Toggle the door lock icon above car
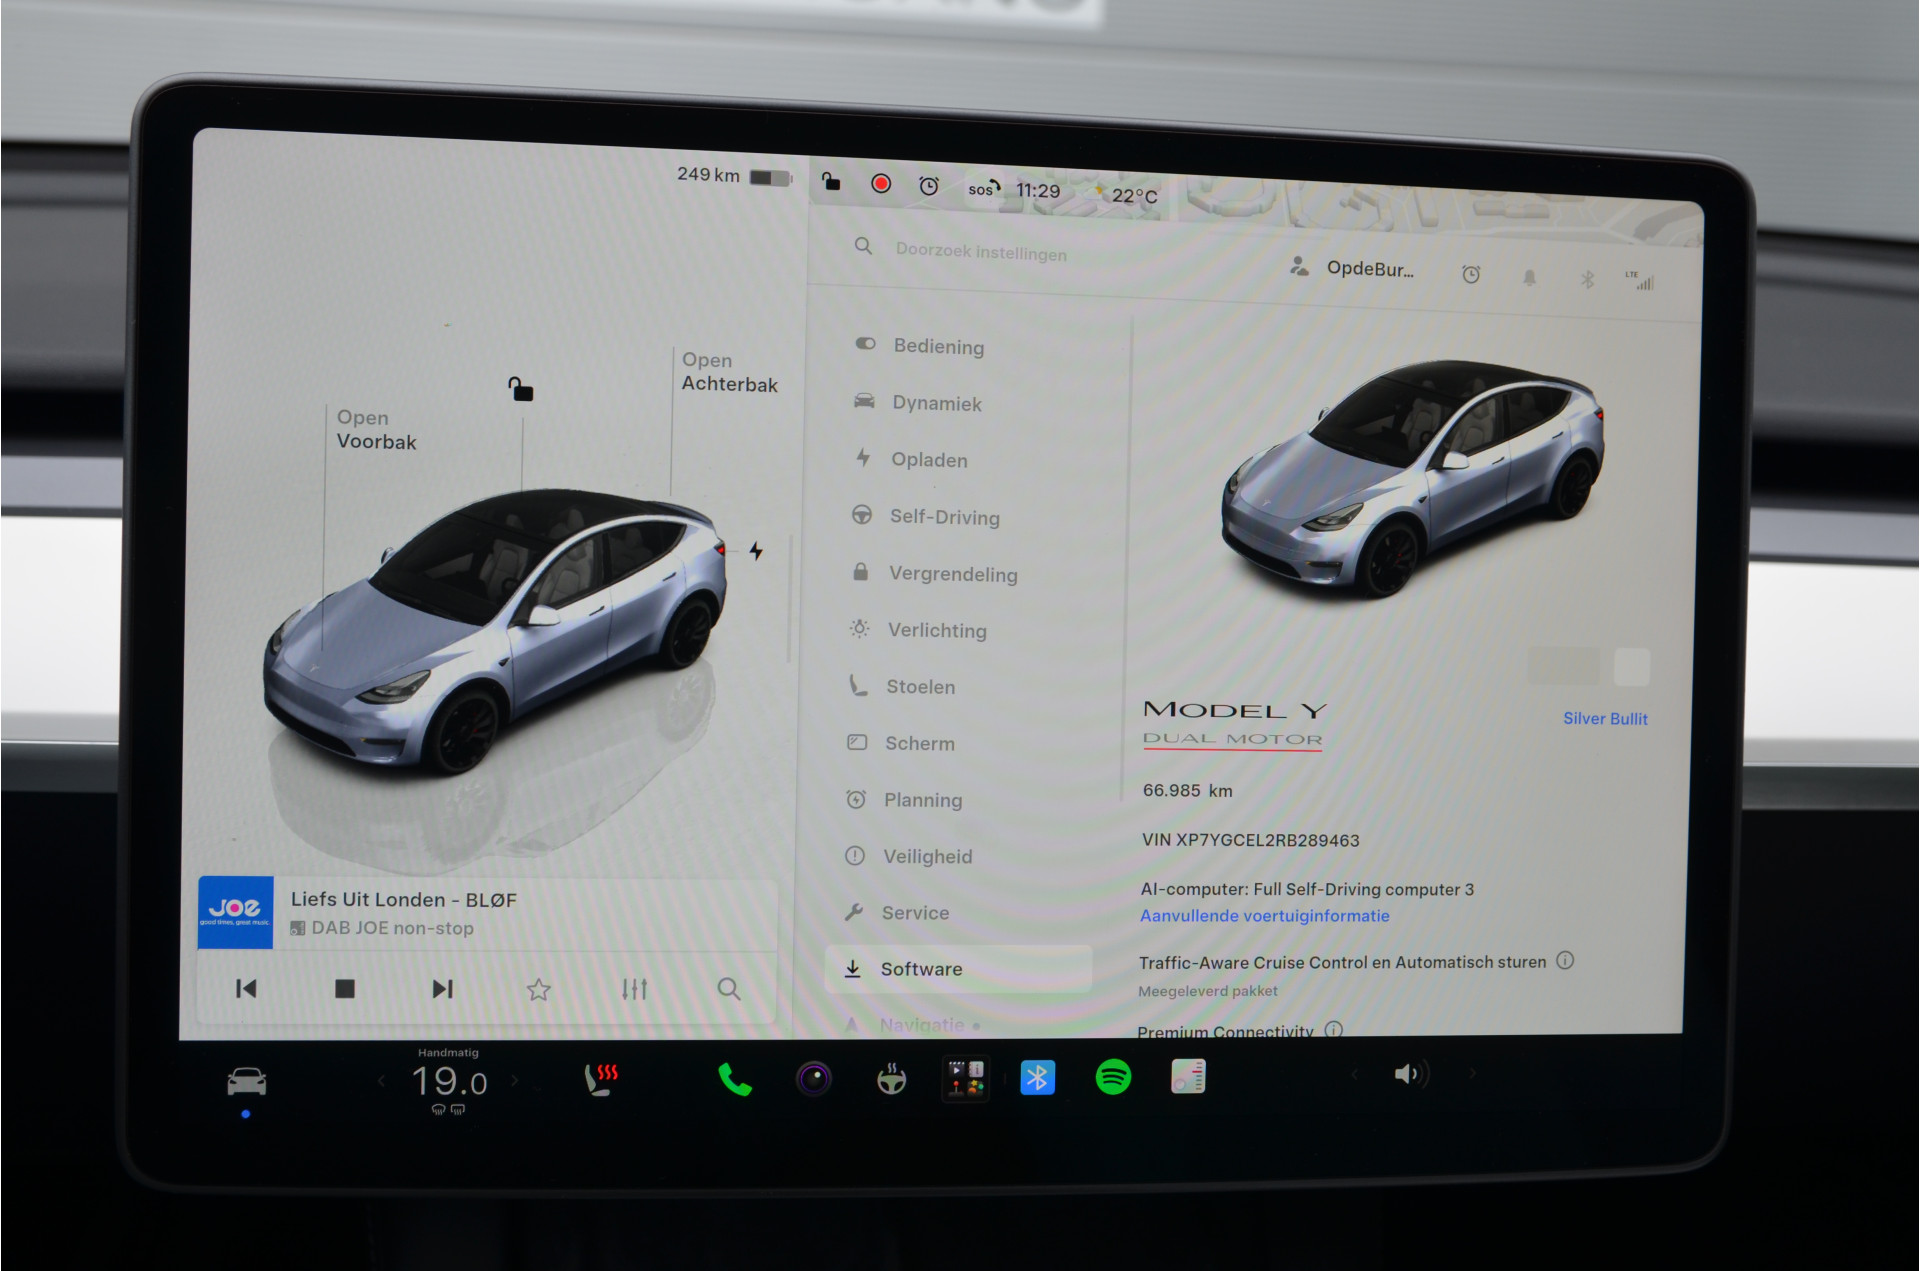Image resolution: width=1920 pixels, height=1271 pixels. click(x=520, y=388)
